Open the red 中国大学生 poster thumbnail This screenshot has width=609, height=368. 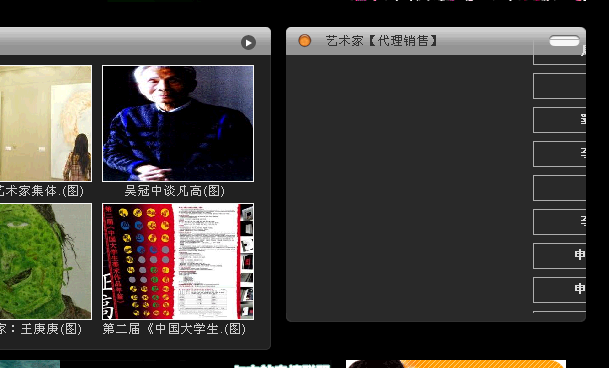[178, 261]
